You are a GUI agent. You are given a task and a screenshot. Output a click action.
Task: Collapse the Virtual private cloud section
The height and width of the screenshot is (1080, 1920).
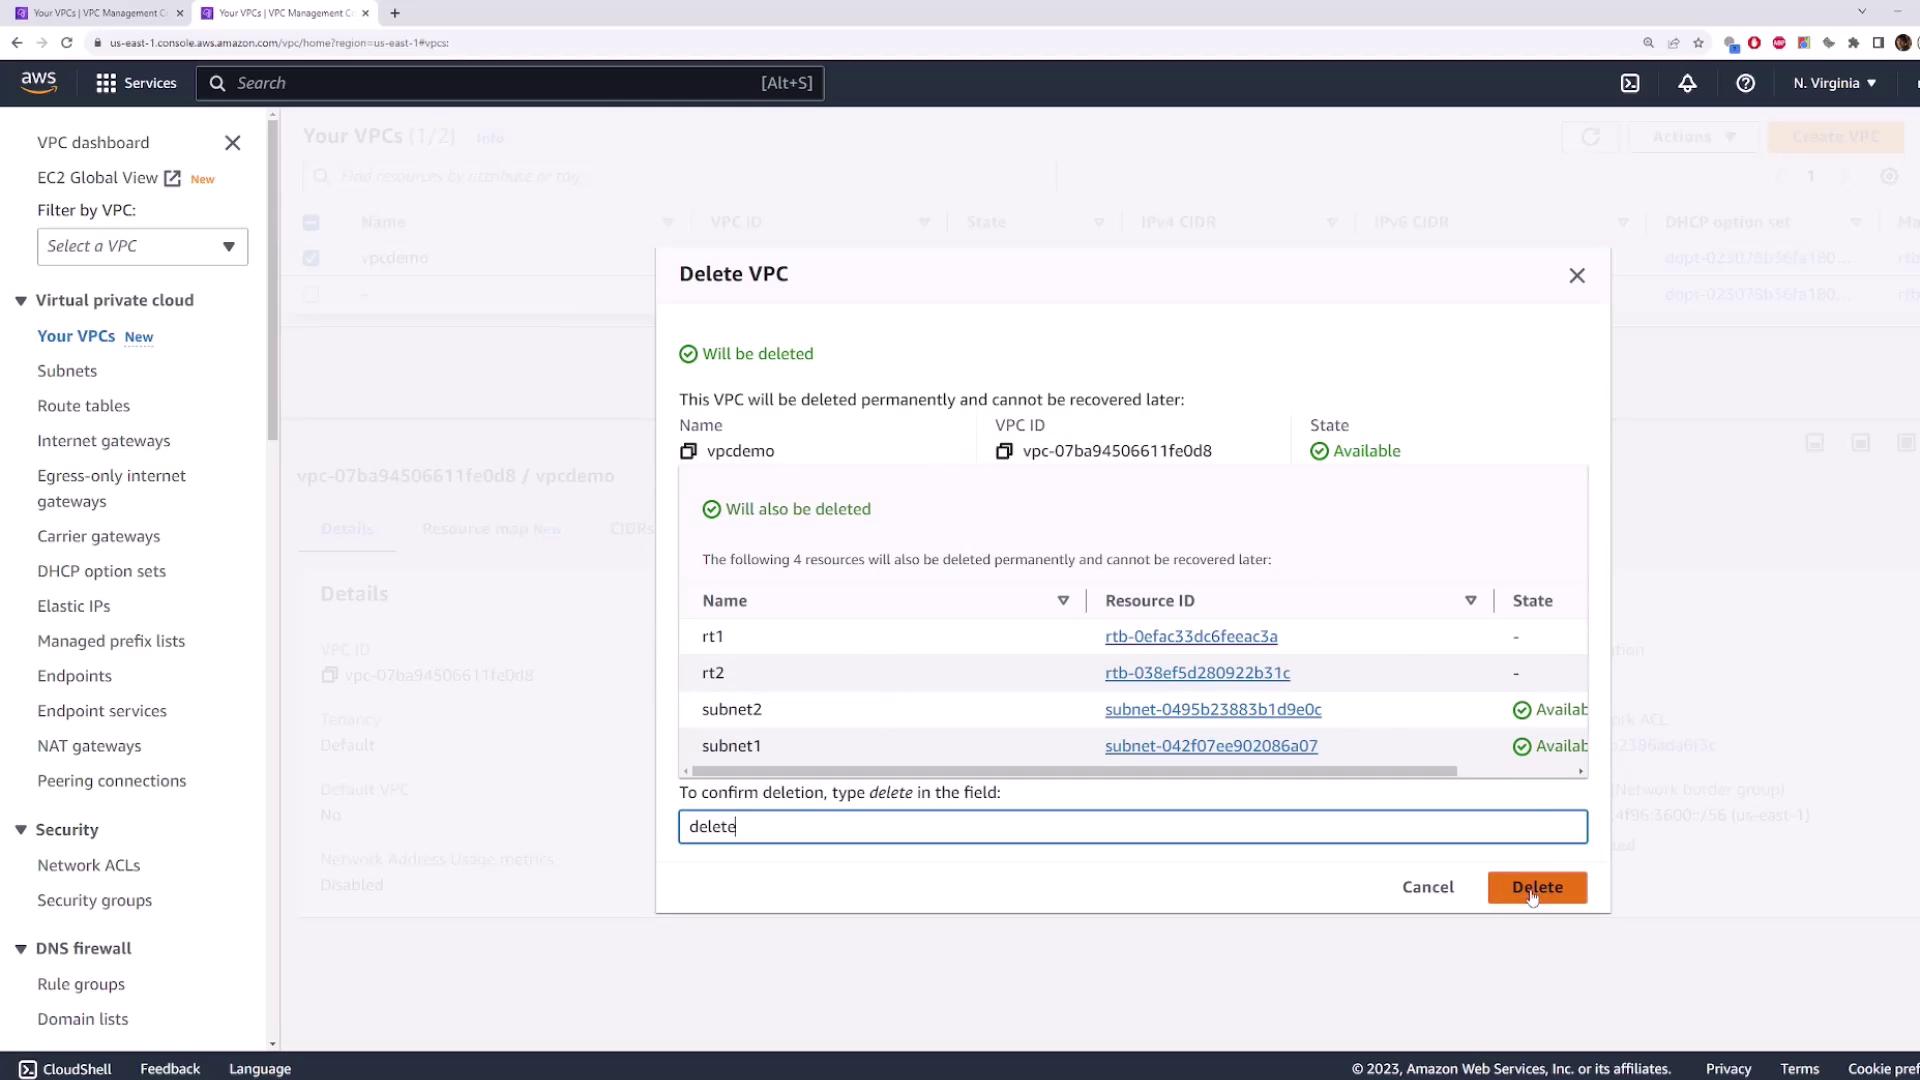(20, 300)
